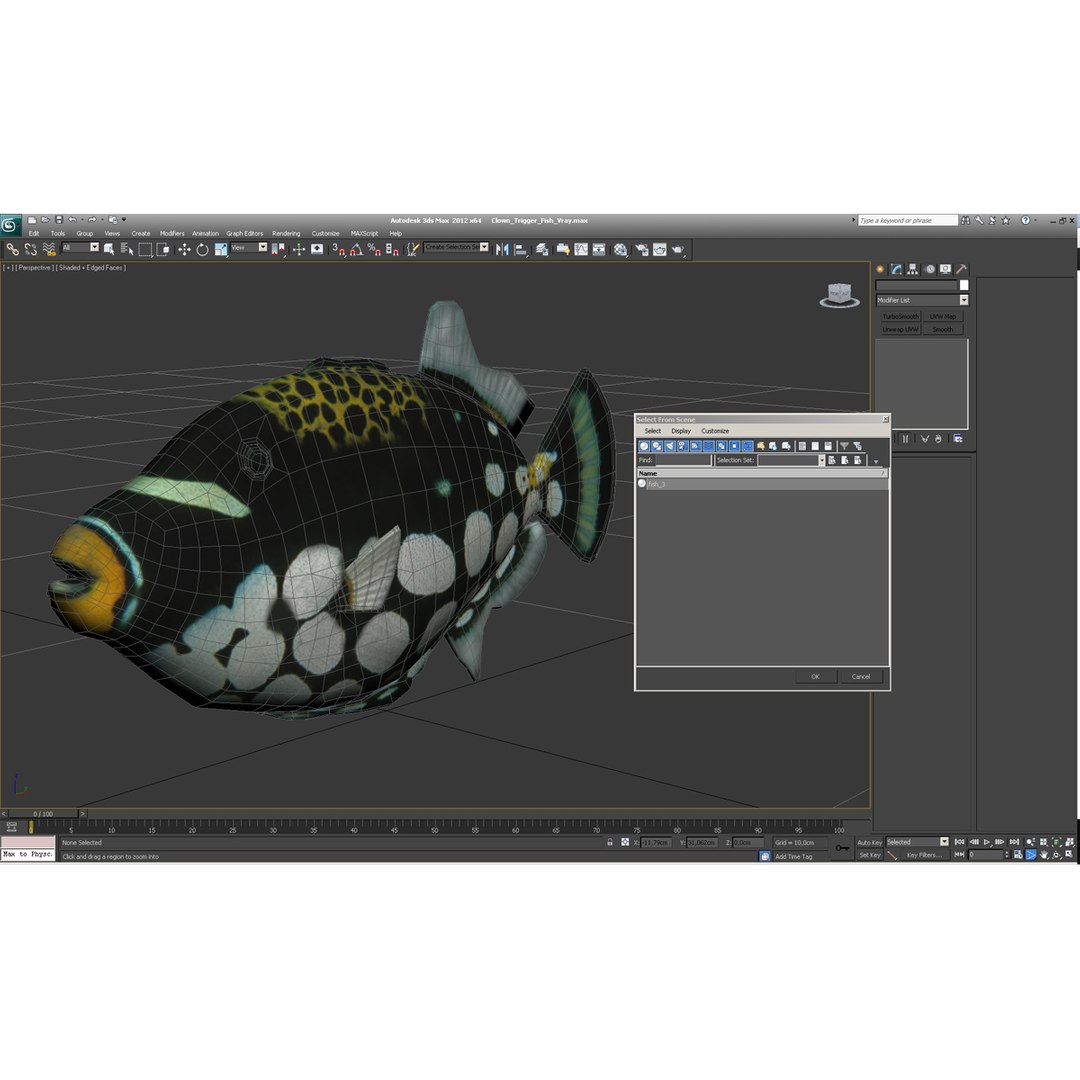The width and height of the screenshot is (1080, 1080).
Task: Click the 0 / 100 time slider
Action: coord(43,813)
